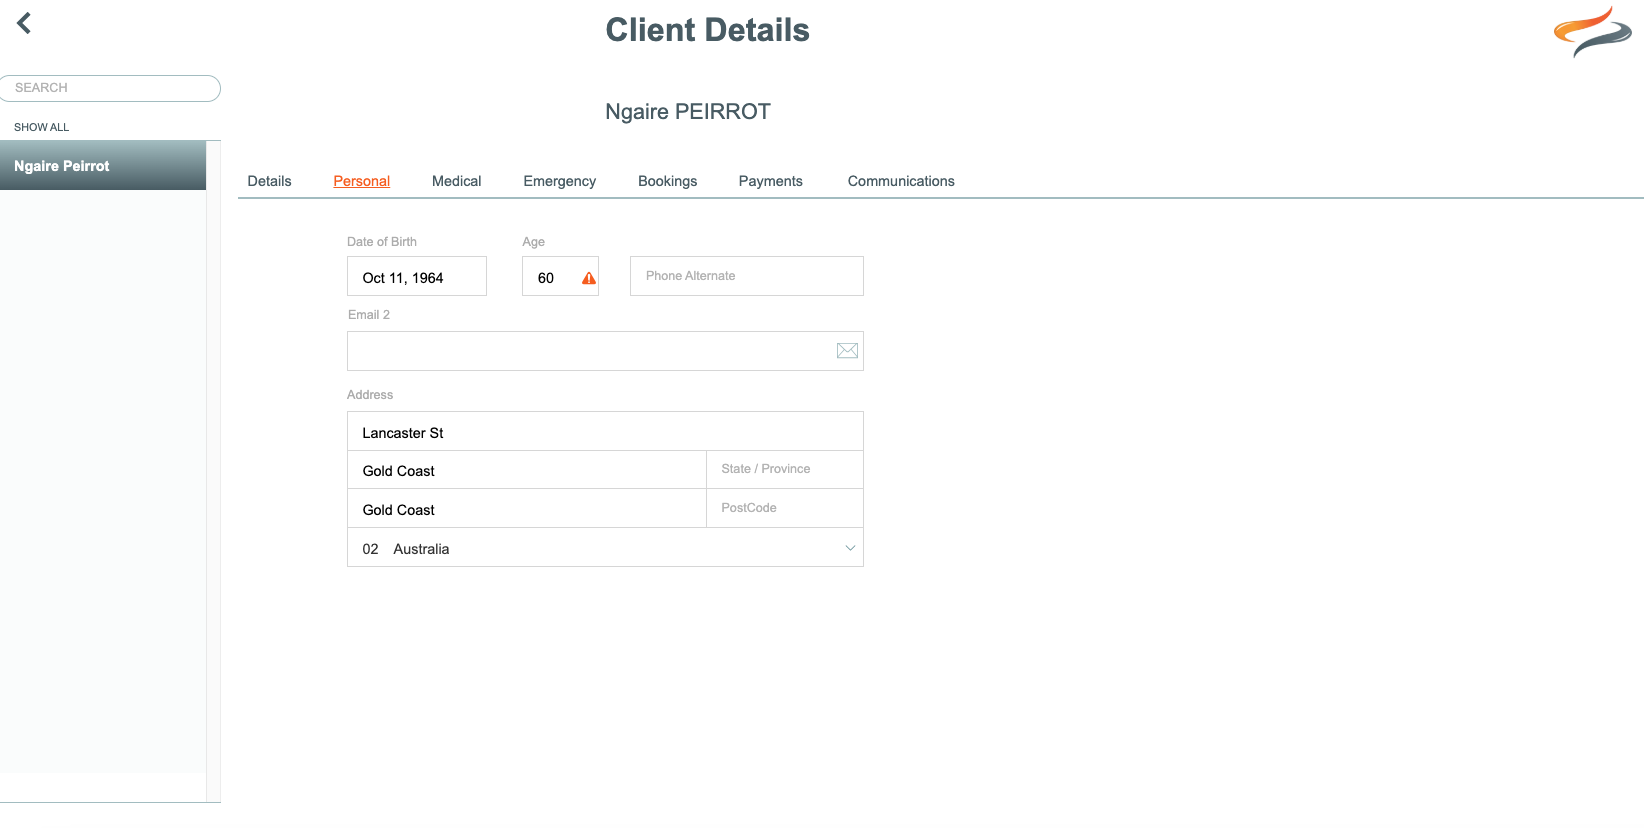
Task: Click the Address label
Action: click(x=370, y=395)
